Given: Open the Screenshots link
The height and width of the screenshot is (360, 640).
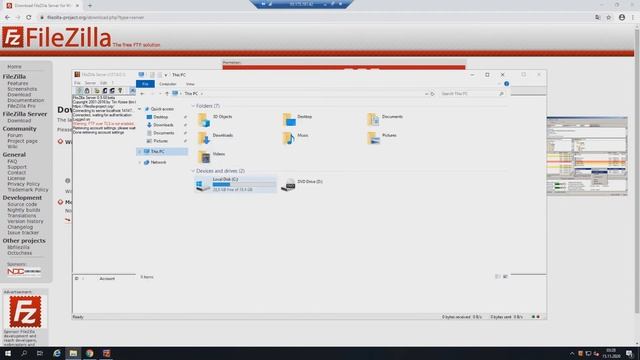Looking at the screenshot, I should pyautogui.click(x=22, y=89).
